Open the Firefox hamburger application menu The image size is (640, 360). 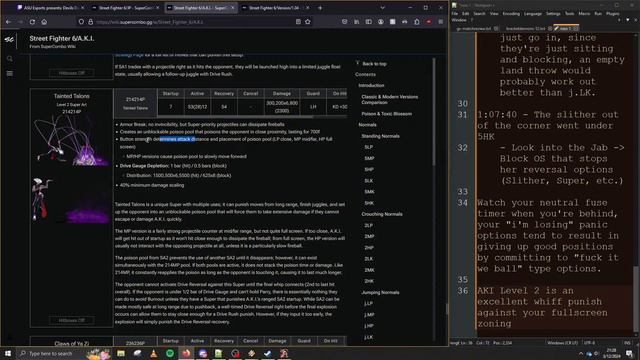point(441,22)
